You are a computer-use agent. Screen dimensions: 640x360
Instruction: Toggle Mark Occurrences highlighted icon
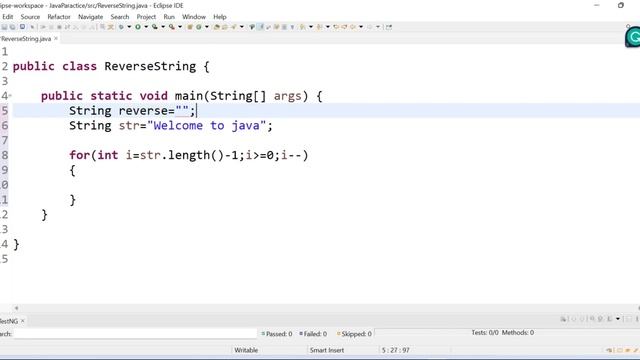pyautogui.click(x=260, y=27)
